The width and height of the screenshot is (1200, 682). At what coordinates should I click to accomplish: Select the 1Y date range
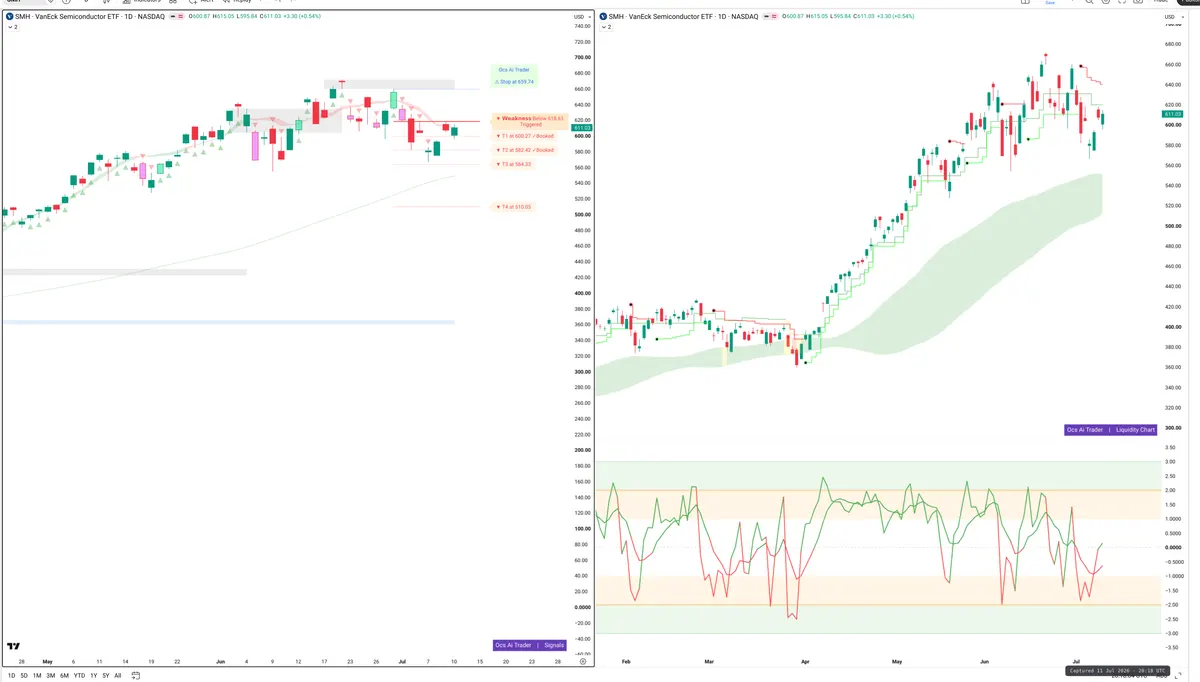point(93,676)
